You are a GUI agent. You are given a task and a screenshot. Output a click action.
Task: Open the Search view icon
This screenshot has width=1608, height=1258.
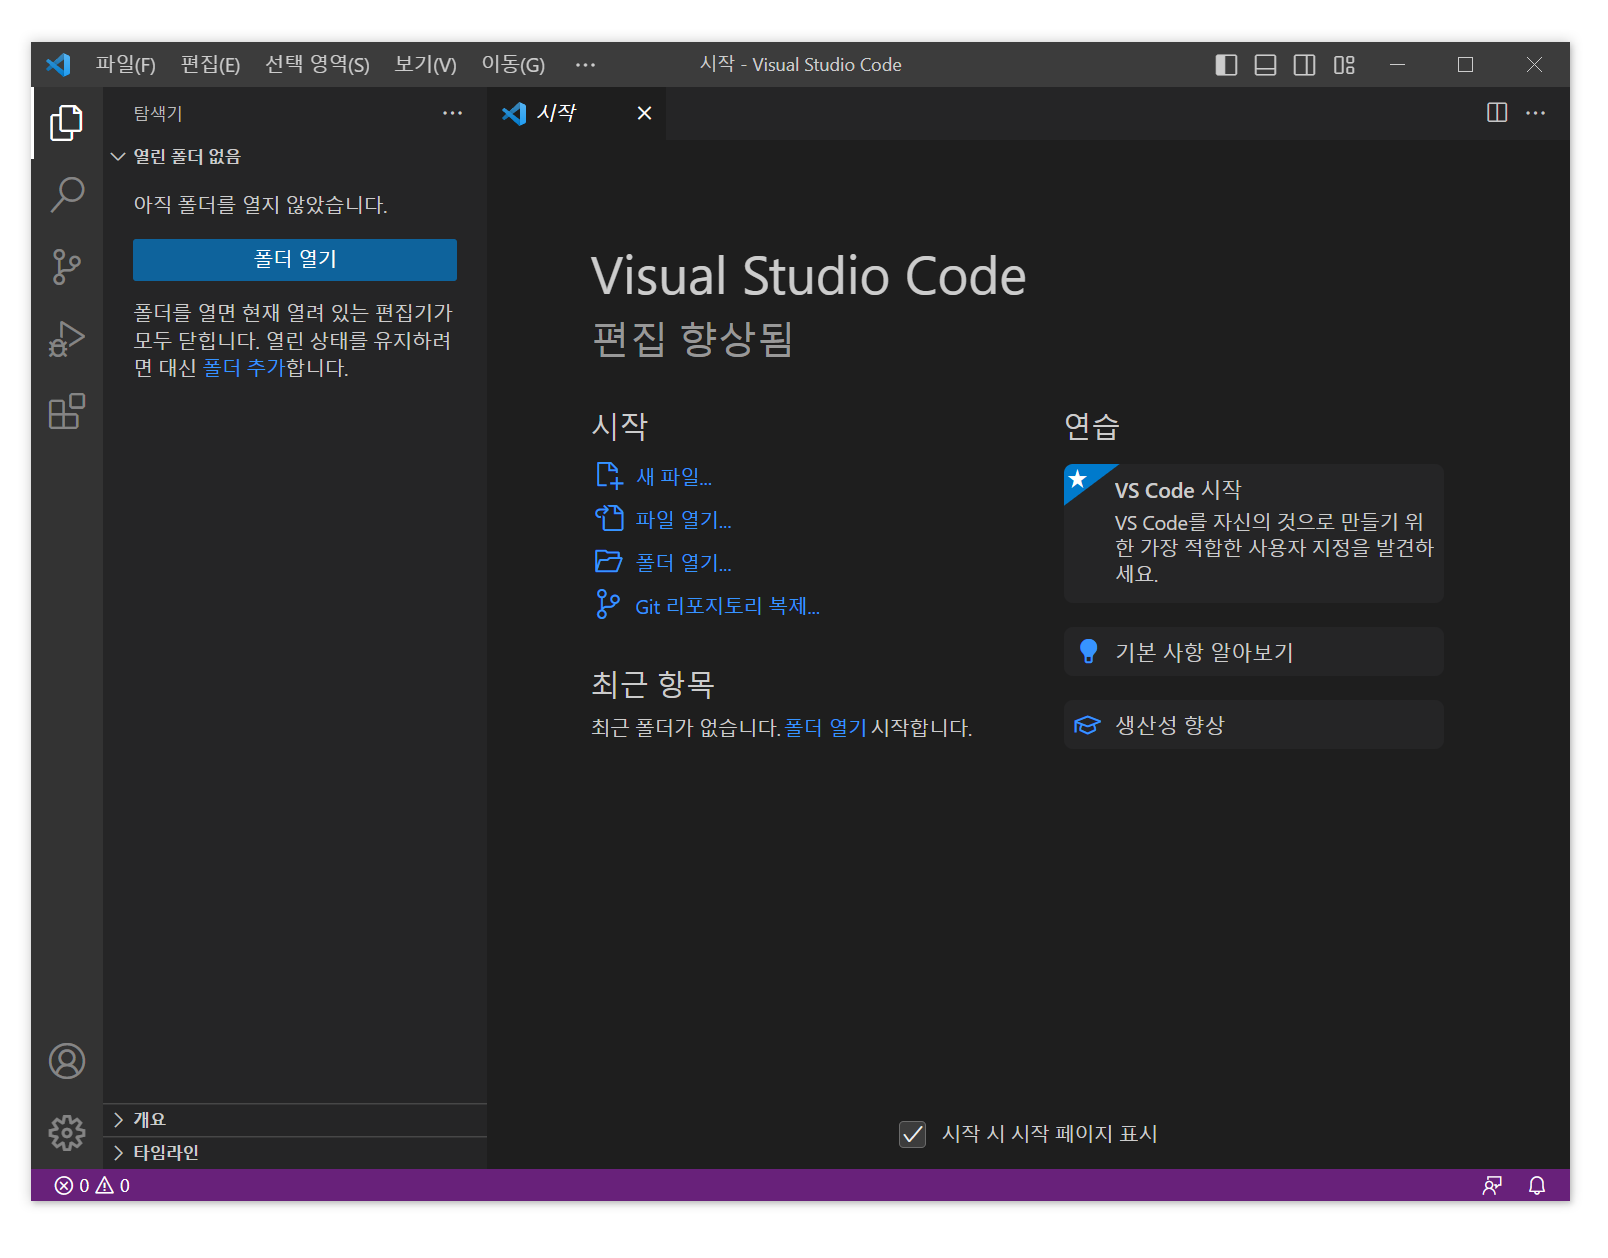tap(67, 195)
